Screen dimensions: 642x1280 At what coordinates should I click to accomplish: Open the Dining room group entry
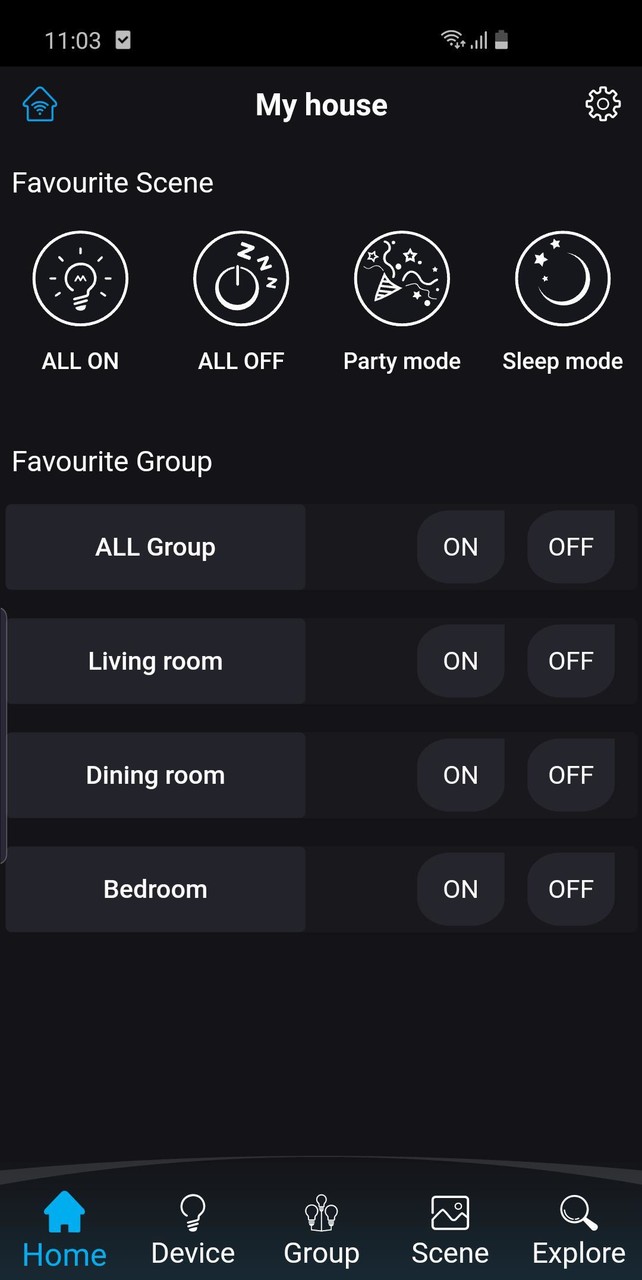coord(155,775)
